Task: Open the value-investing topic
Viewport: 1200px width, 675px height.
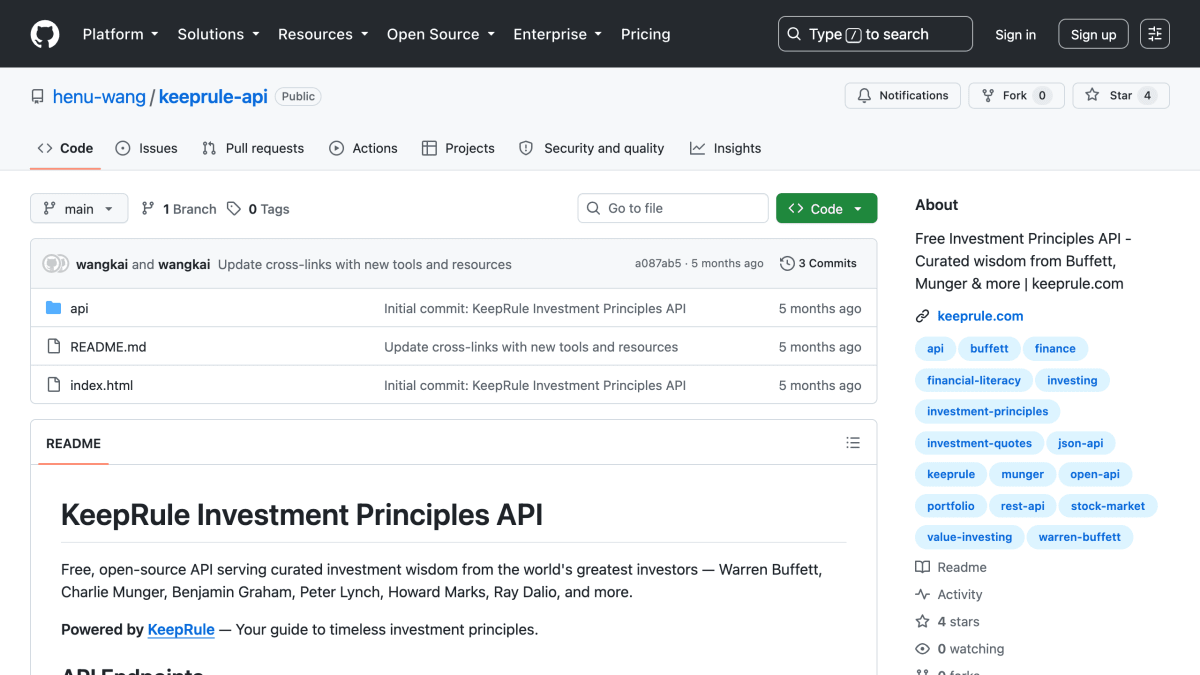Action: click(969, 537)
